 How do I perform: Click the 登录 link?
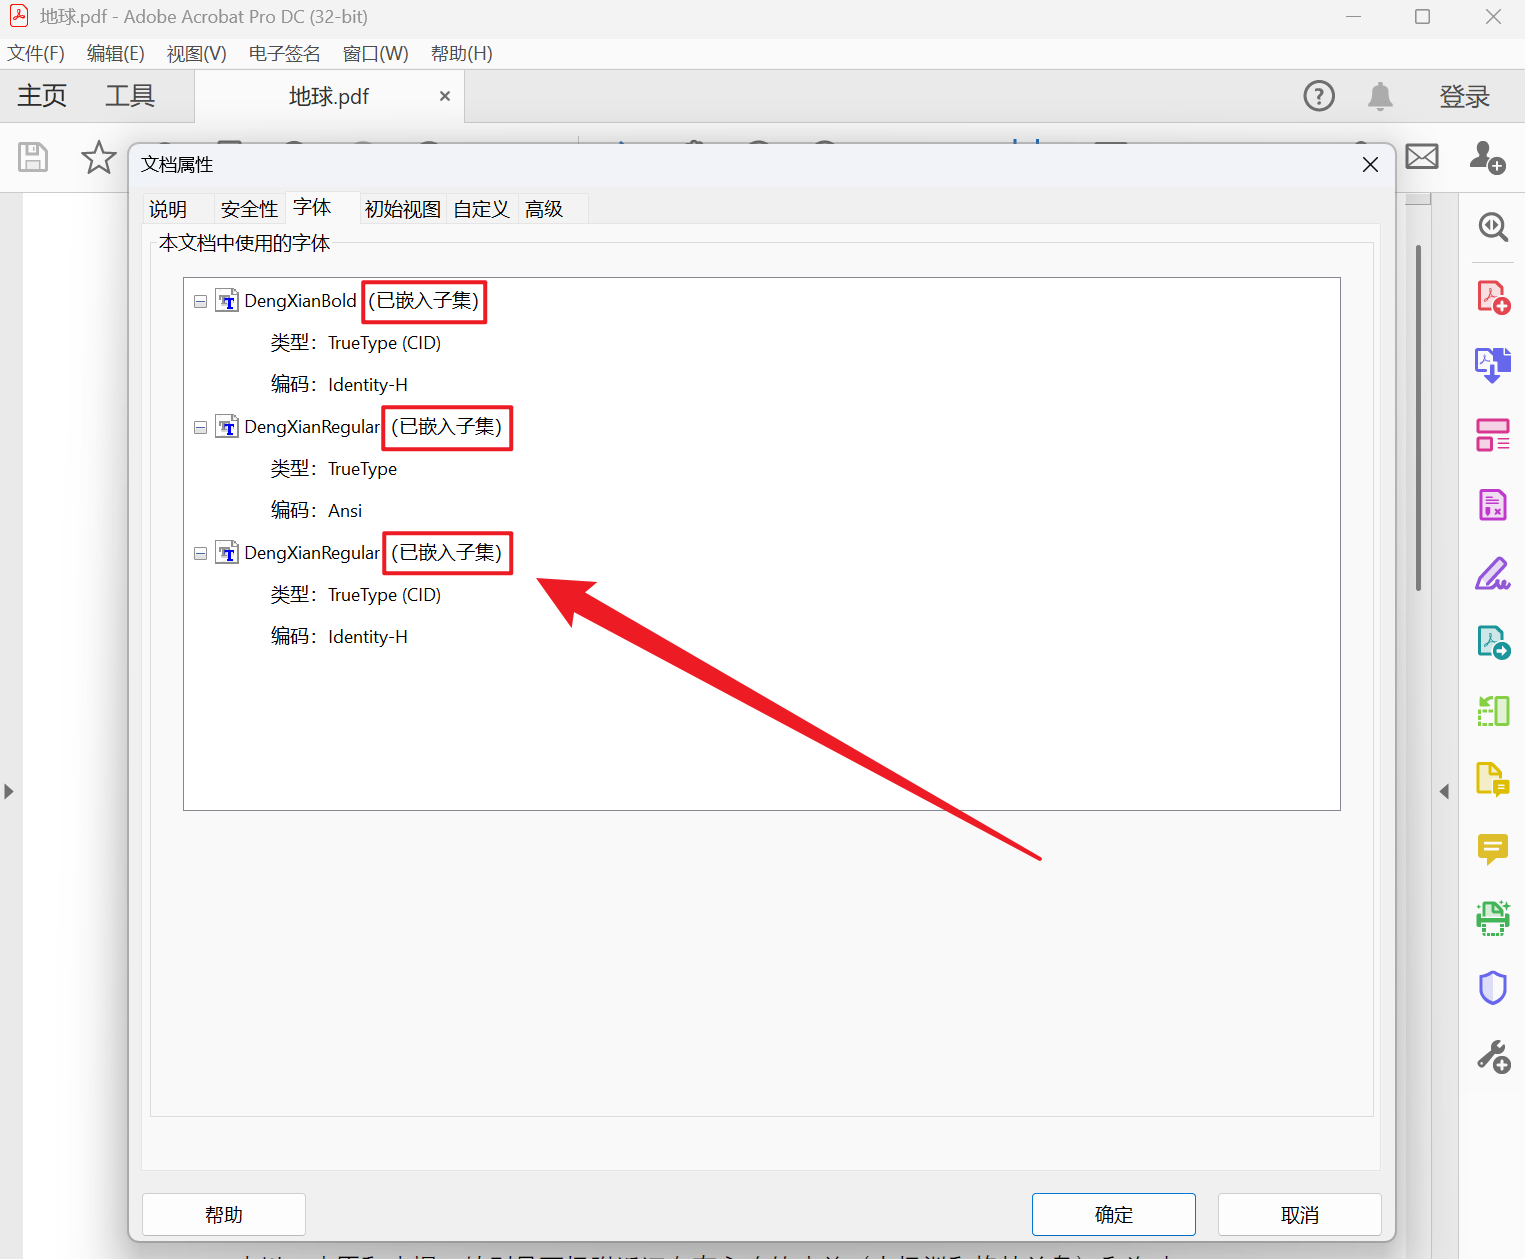[1464, 96]
